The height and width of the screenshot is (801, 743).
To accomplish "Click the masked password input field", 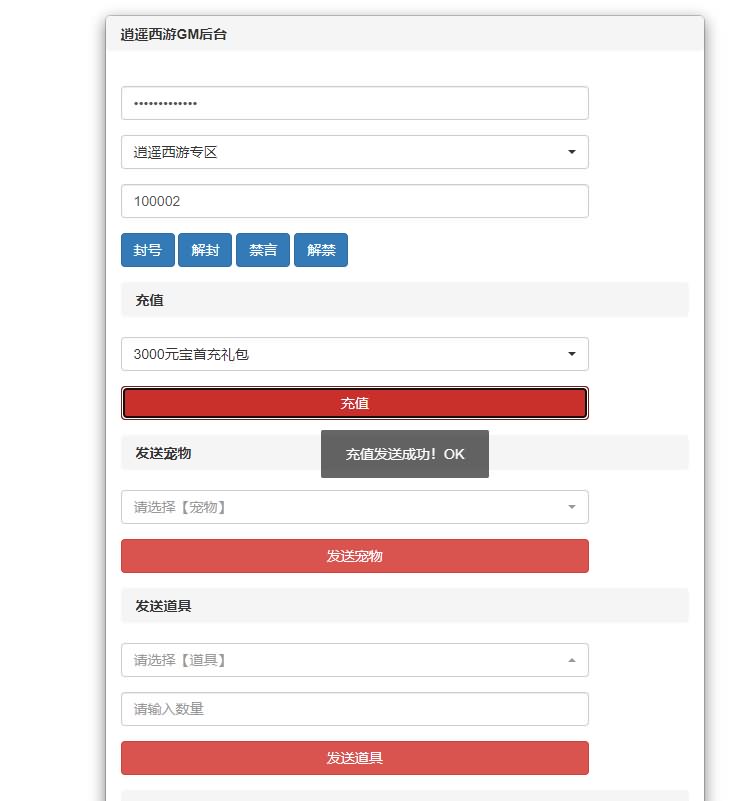I will (x=355, y=103).
